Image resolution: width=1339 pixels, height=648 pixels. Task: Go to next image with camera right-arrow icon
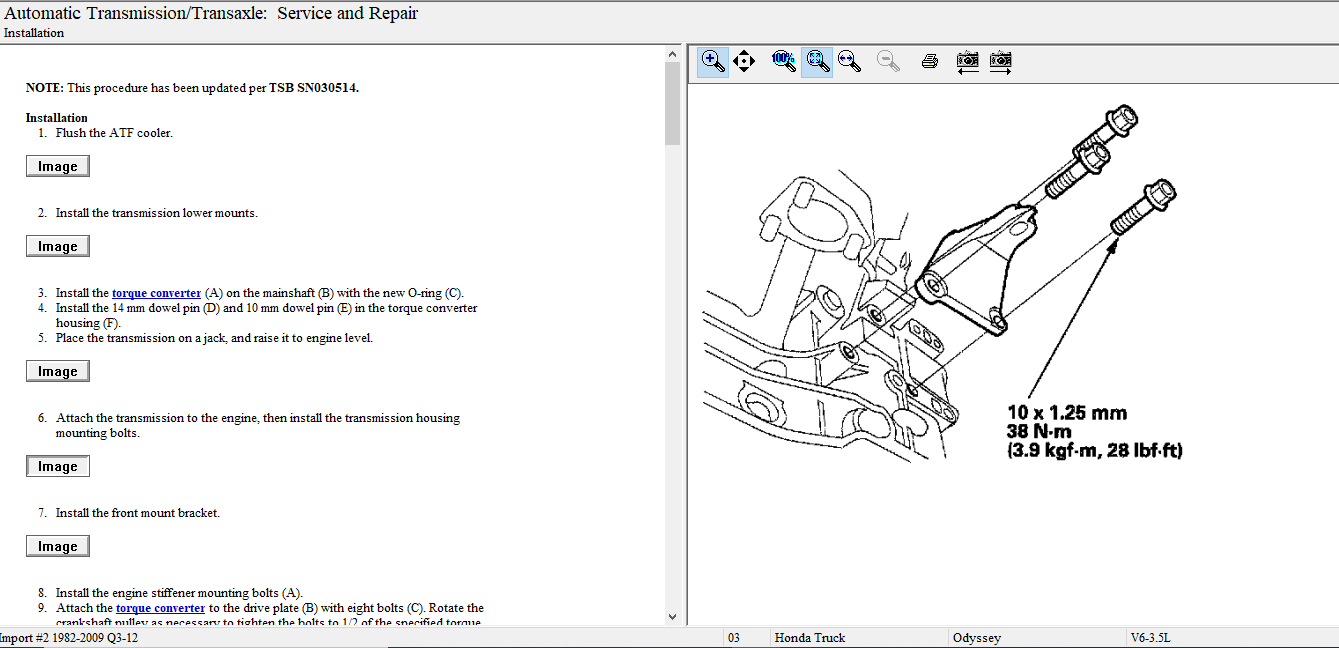pyautogui.click(x=1000, y=61)
